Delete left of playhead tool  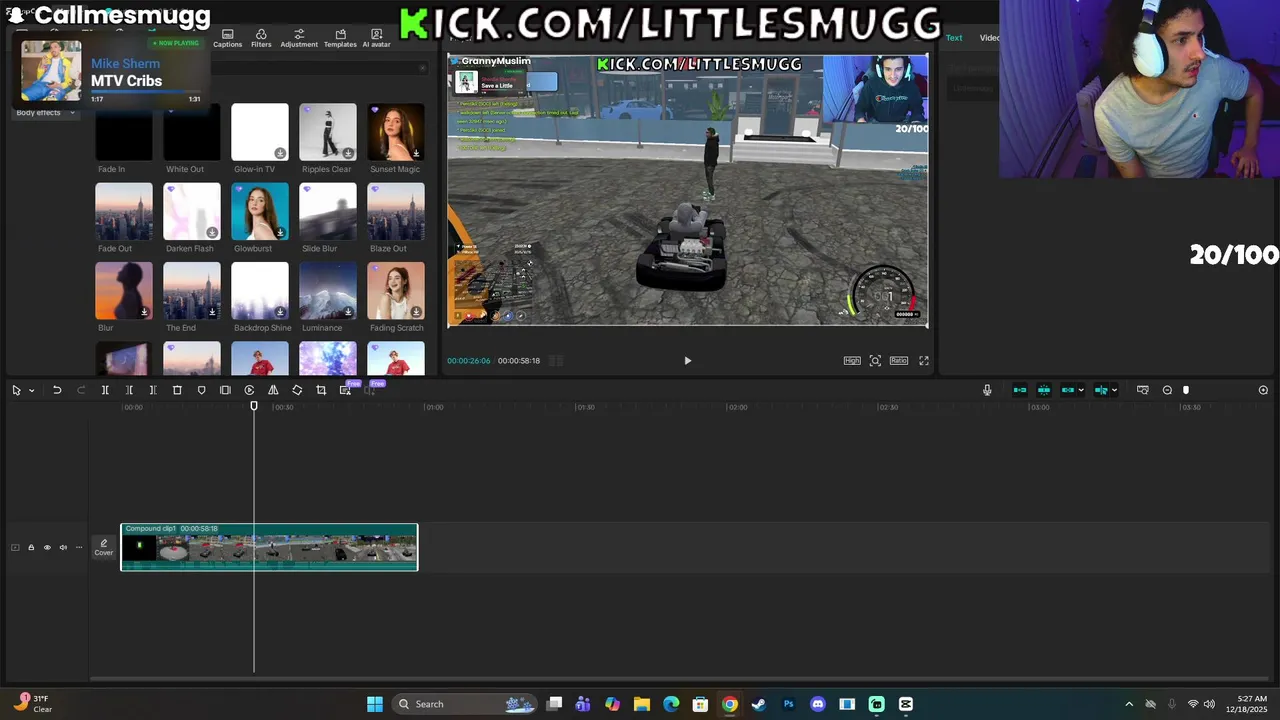(129, 390)
